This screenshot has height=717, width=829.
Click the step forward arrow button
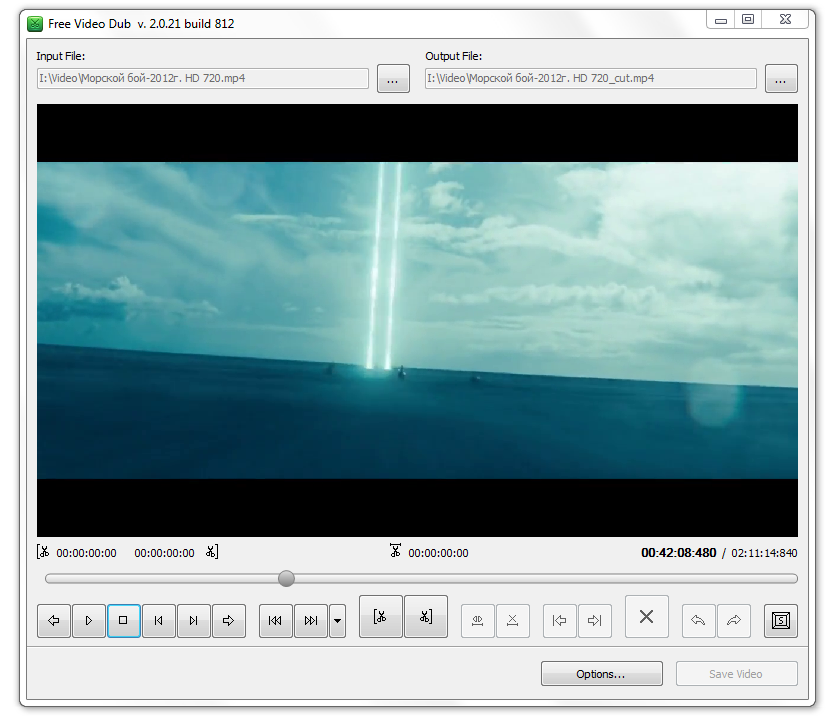pos(228,621)
